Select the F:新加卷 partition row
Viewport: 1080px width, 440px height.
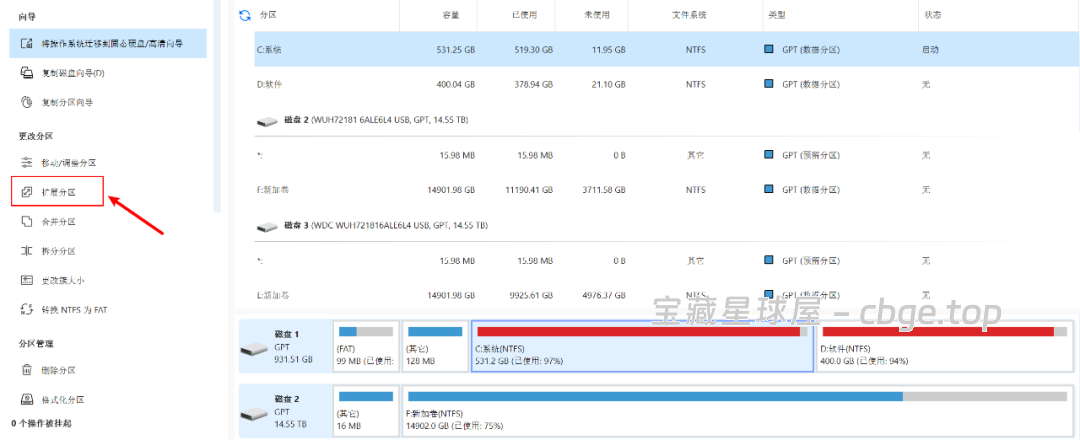coord(666,189)
